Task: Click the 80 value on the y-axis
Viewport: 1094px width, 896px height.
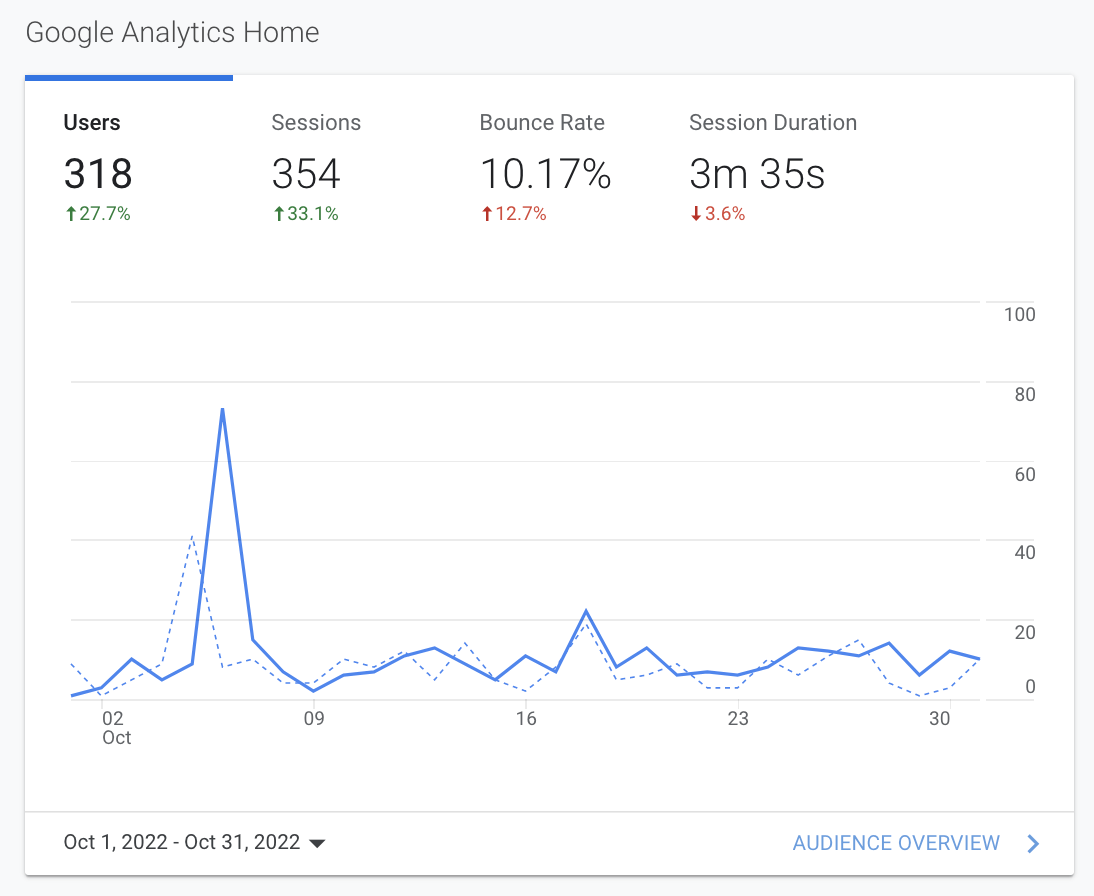Action: (x=1025, y=395)
